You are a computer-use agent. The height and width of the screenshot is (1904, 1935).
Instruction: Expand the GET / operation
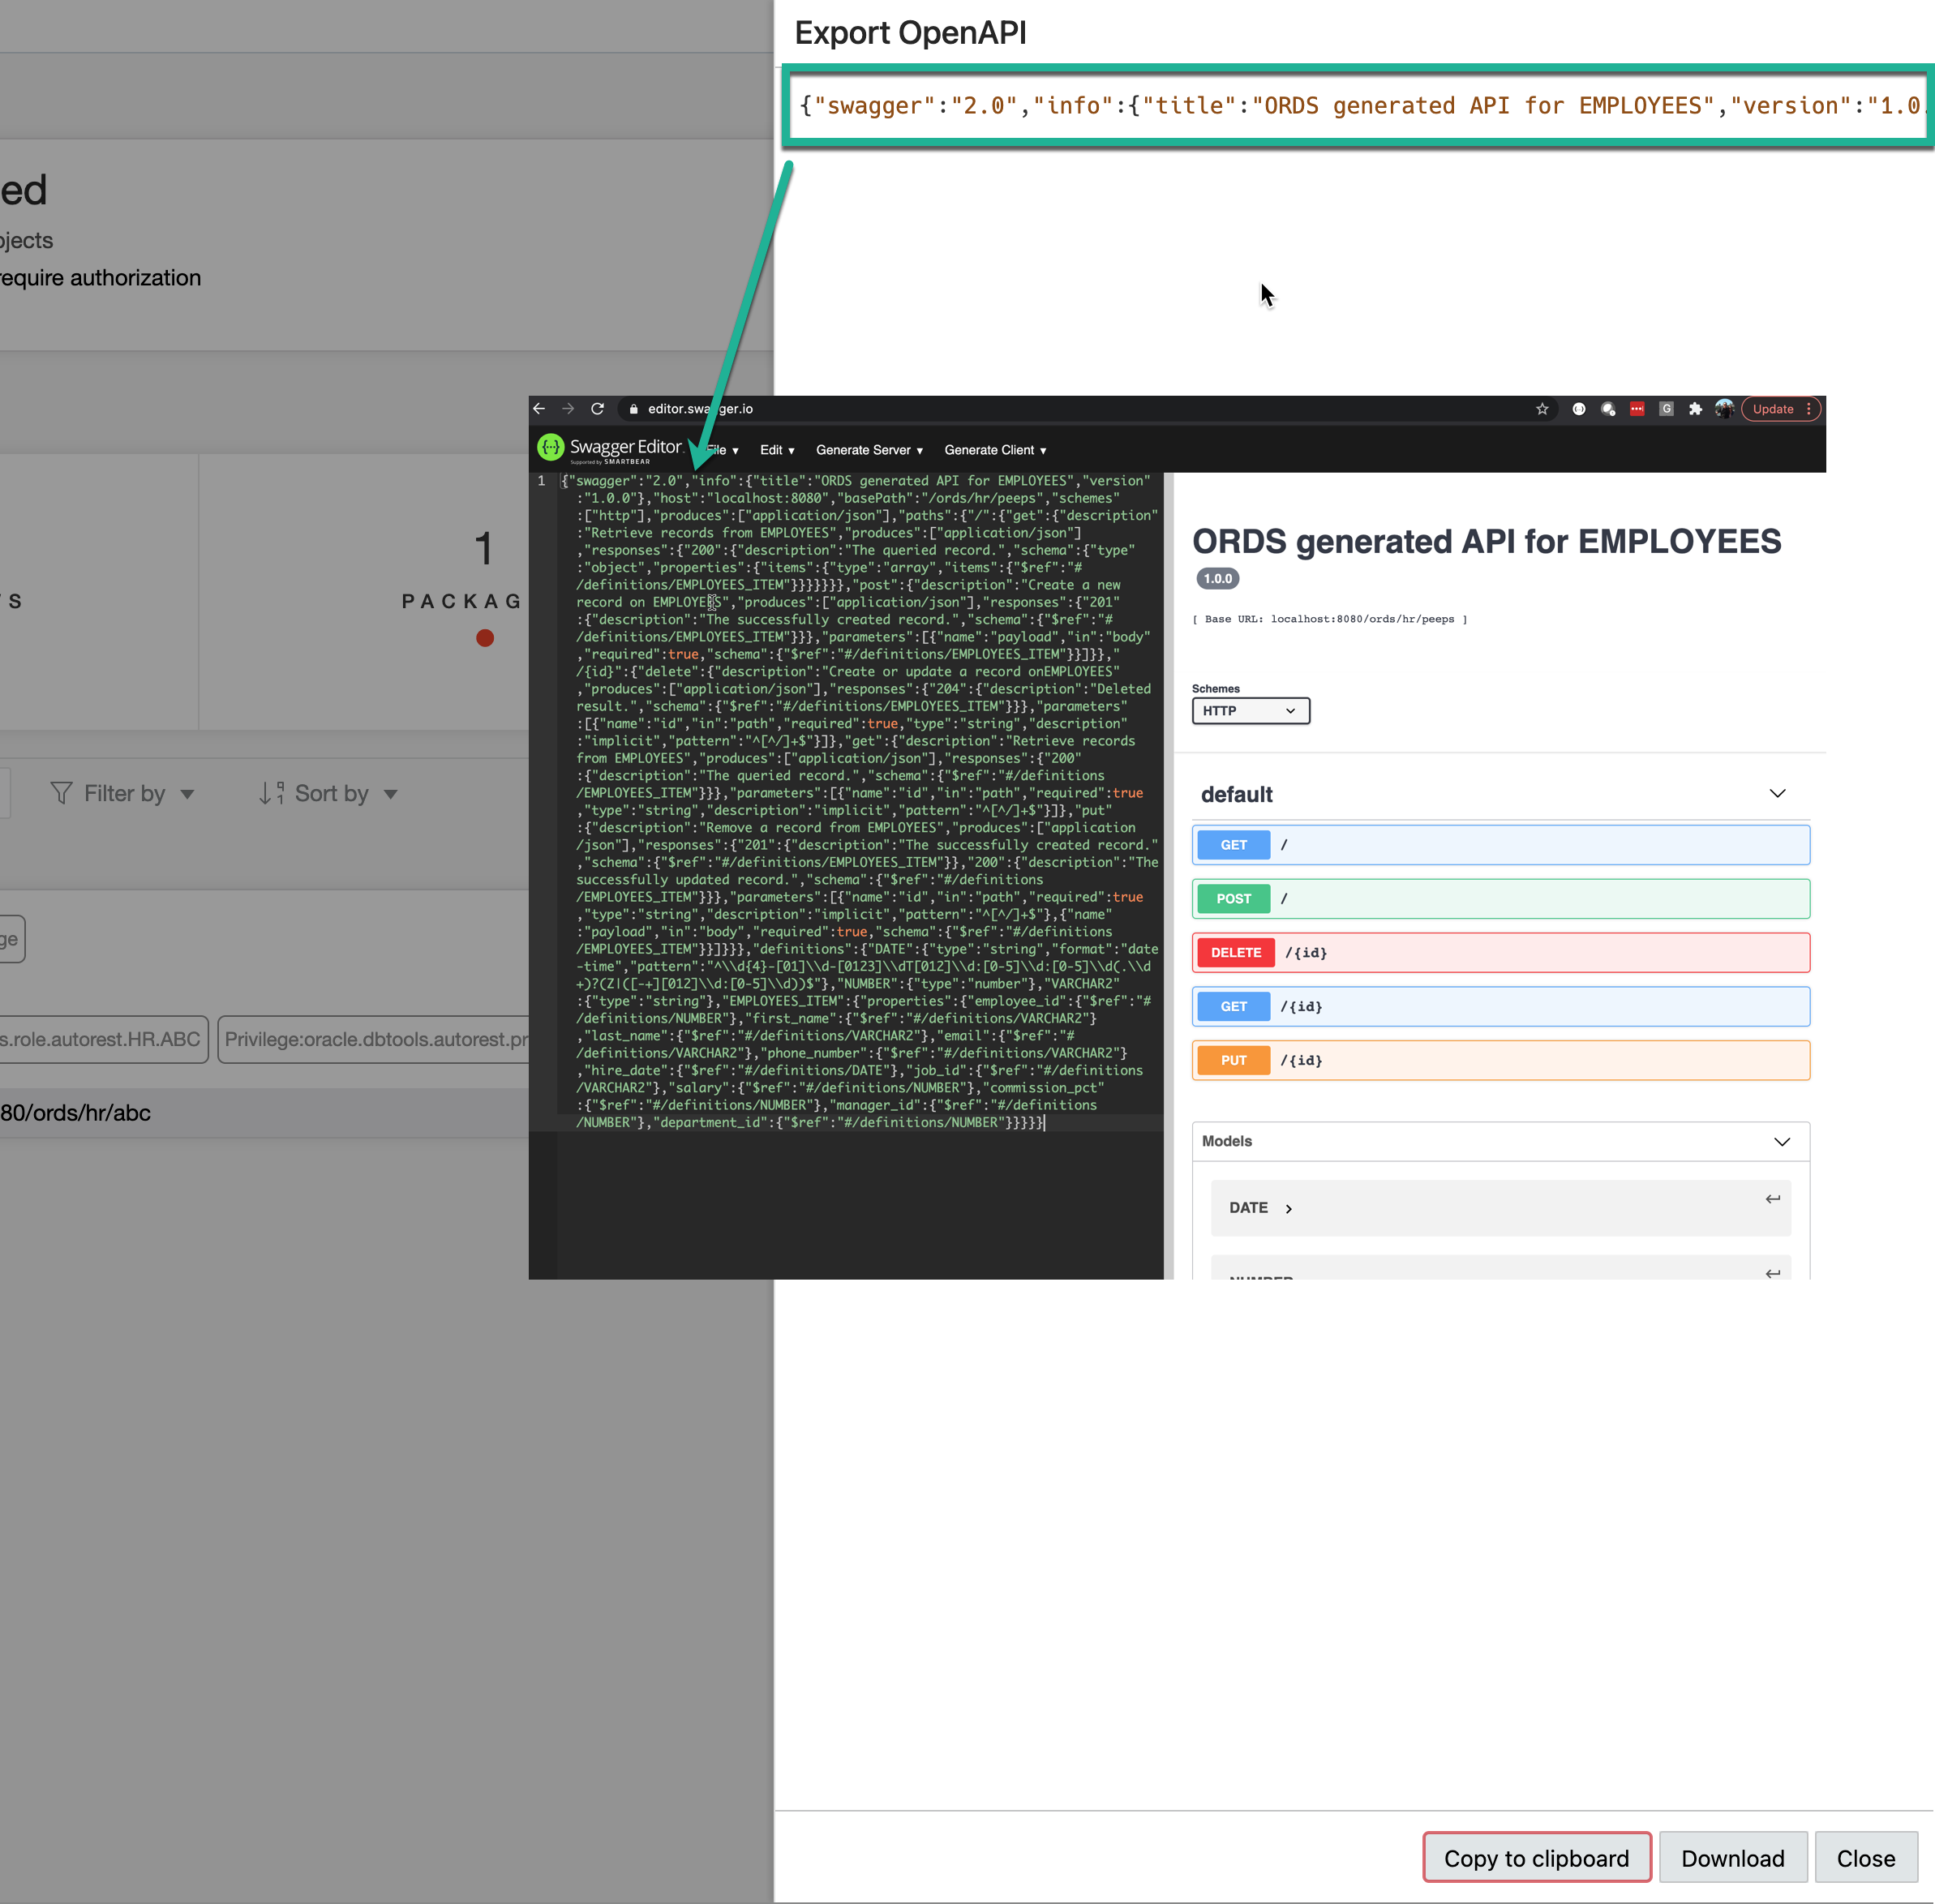click(x=1500, y=845)
